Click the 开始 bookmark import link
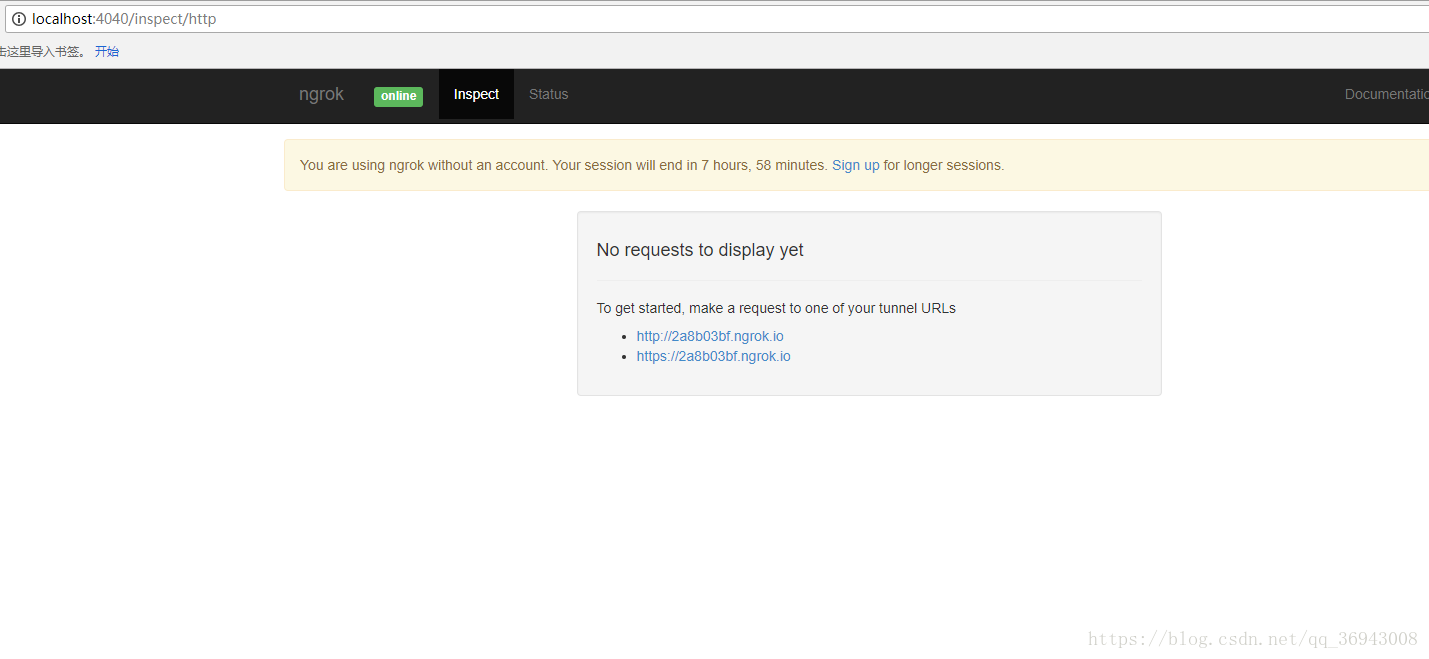 pyautogui.click(x=107, y=52)
